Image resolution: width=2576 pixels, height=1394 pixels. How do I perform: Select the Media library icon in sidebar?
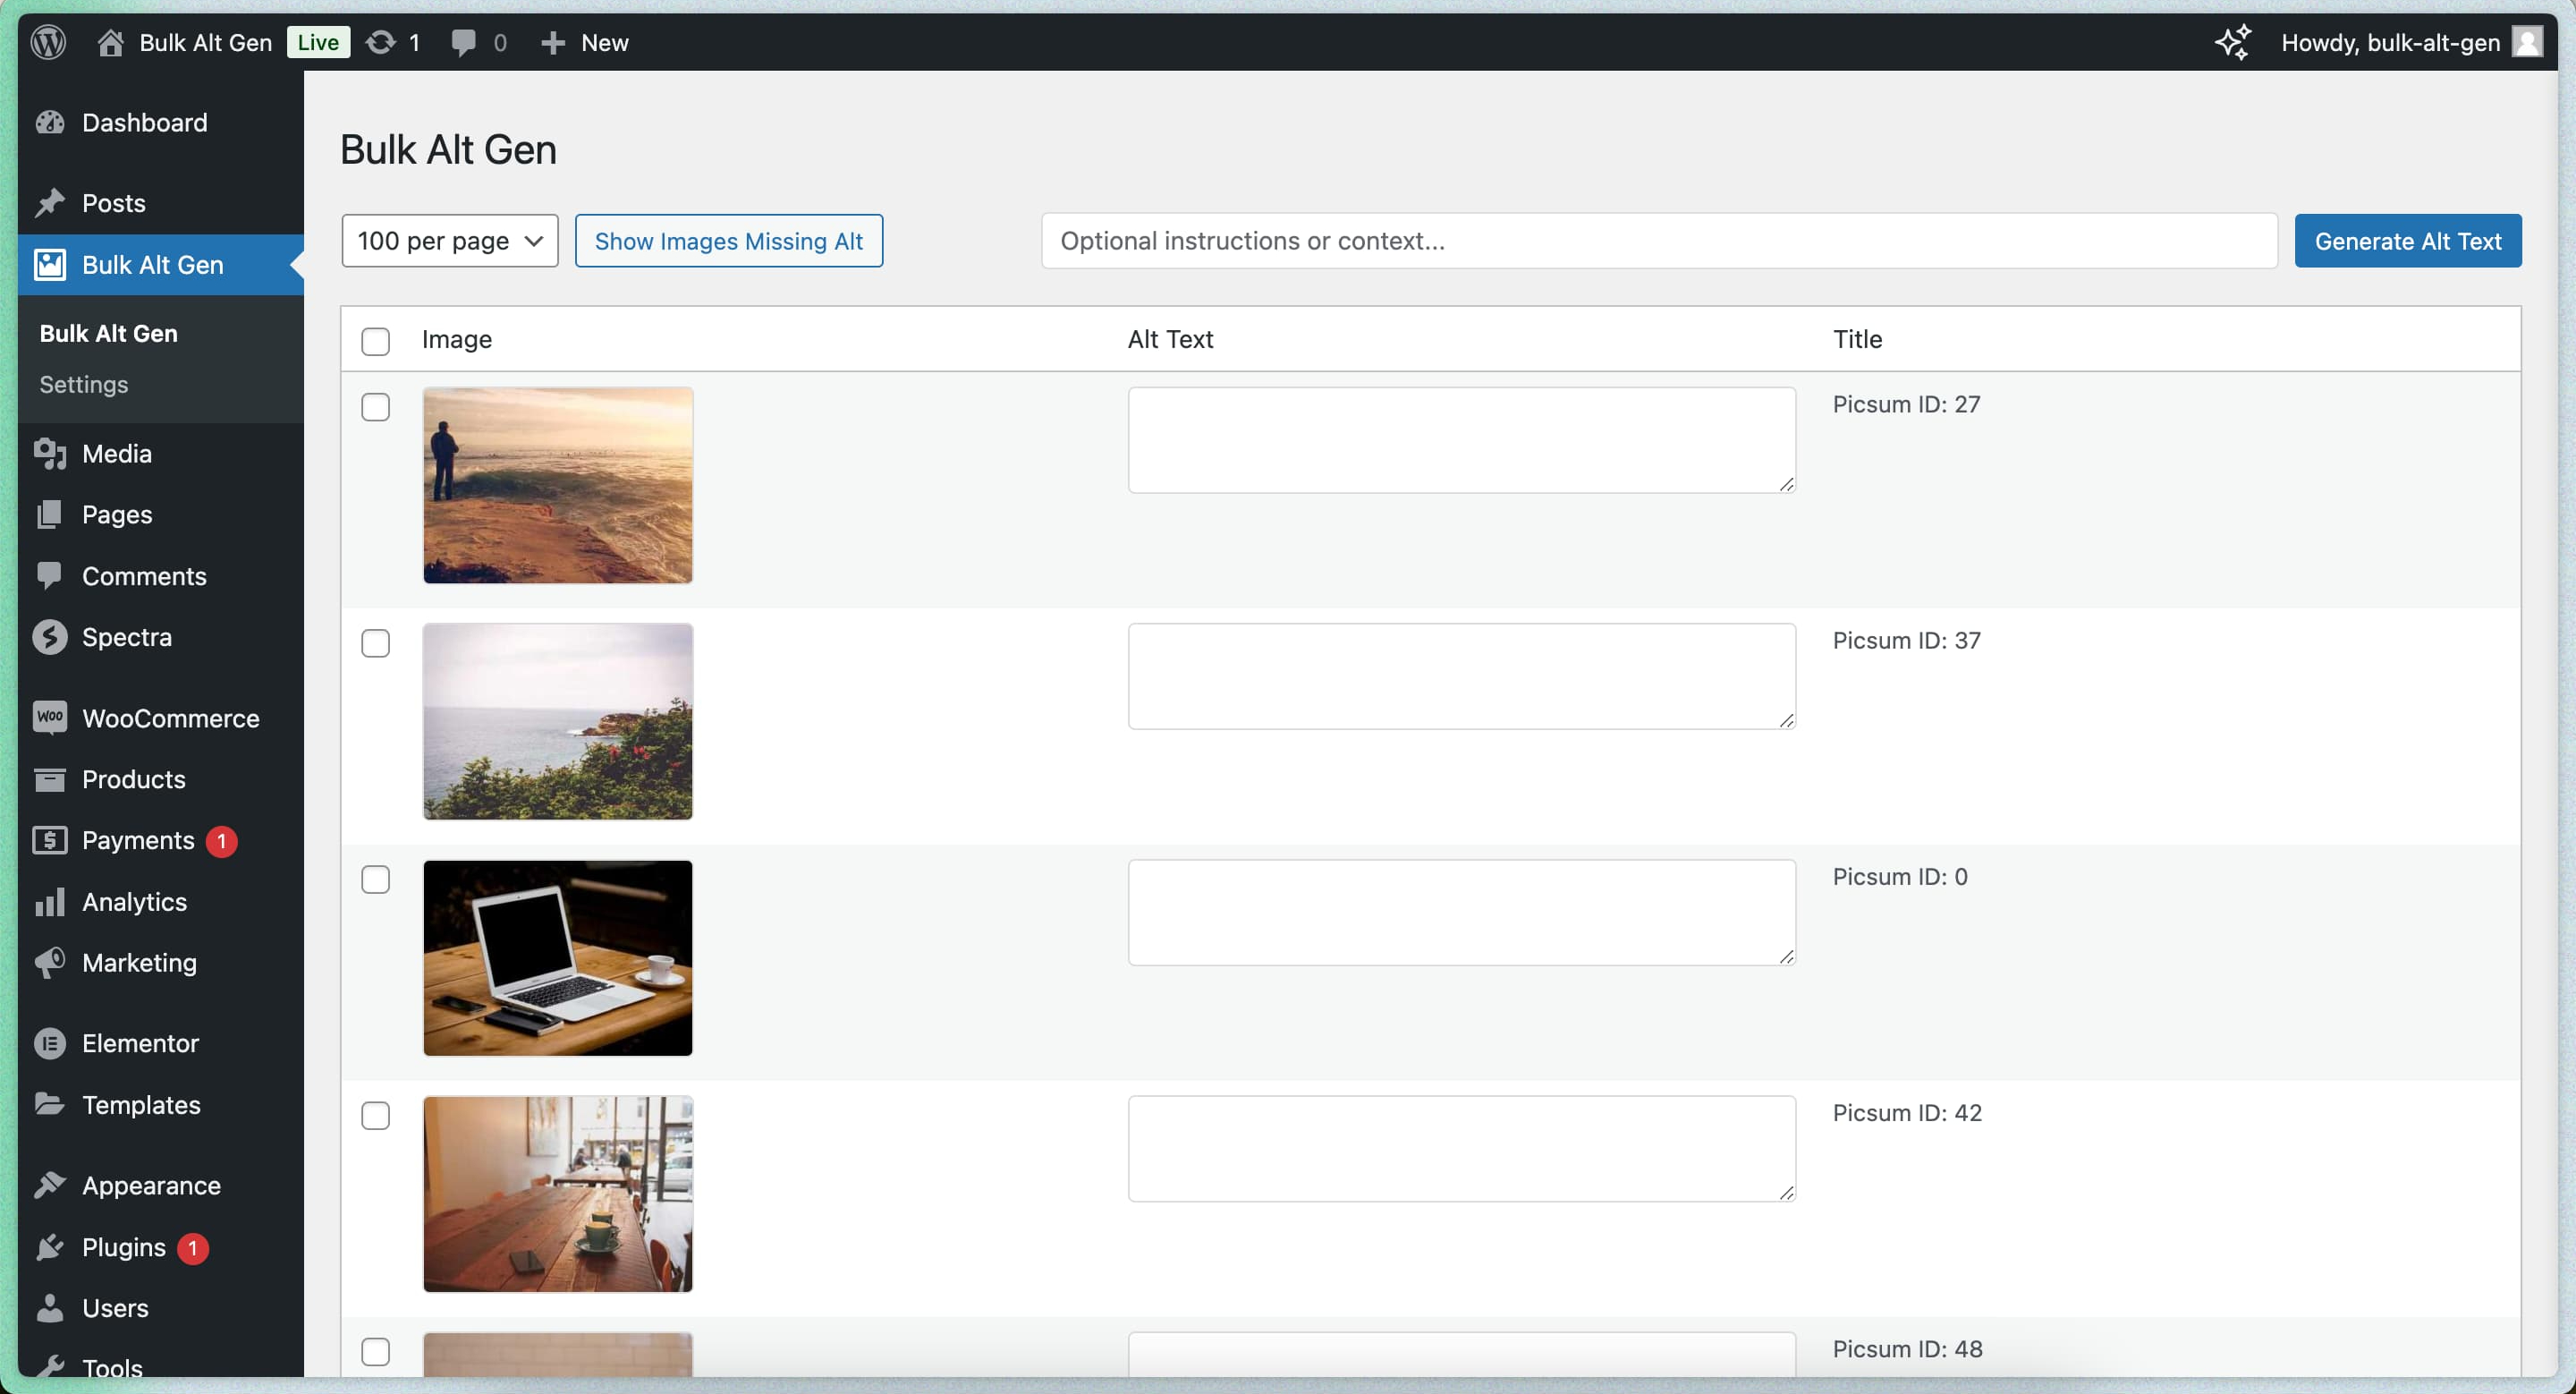51,453
